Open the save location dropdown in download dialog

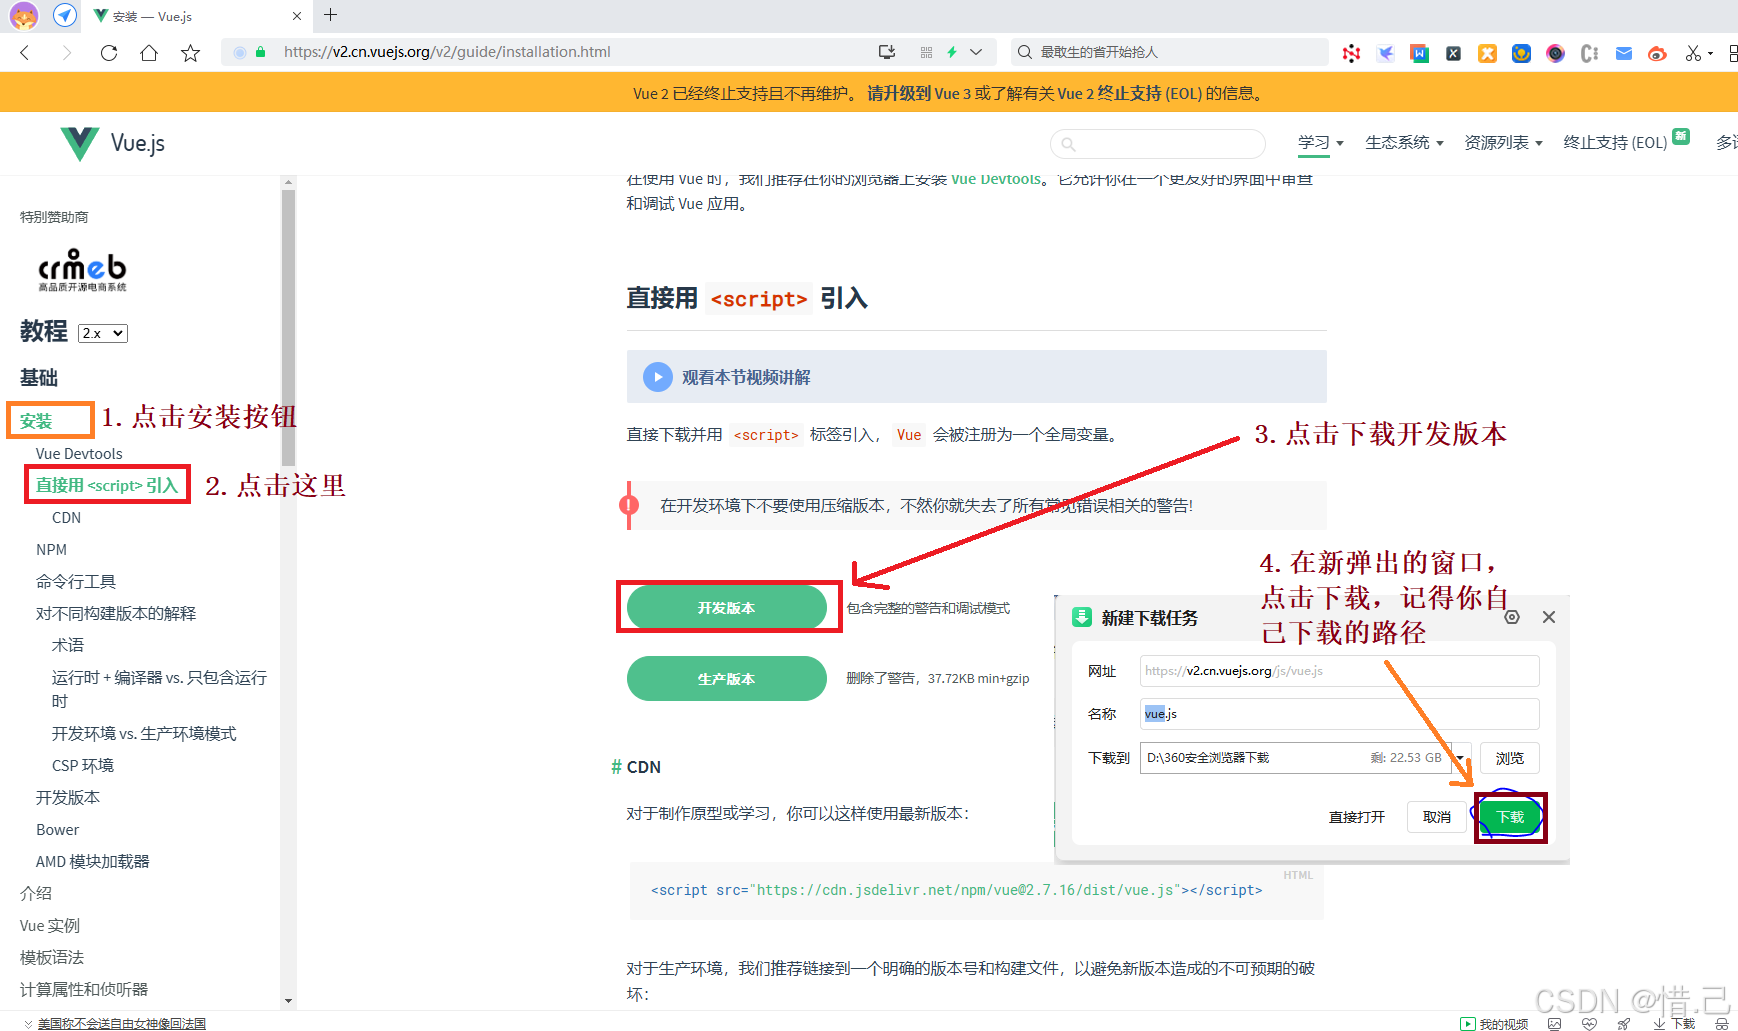[x=1459, y=758]
